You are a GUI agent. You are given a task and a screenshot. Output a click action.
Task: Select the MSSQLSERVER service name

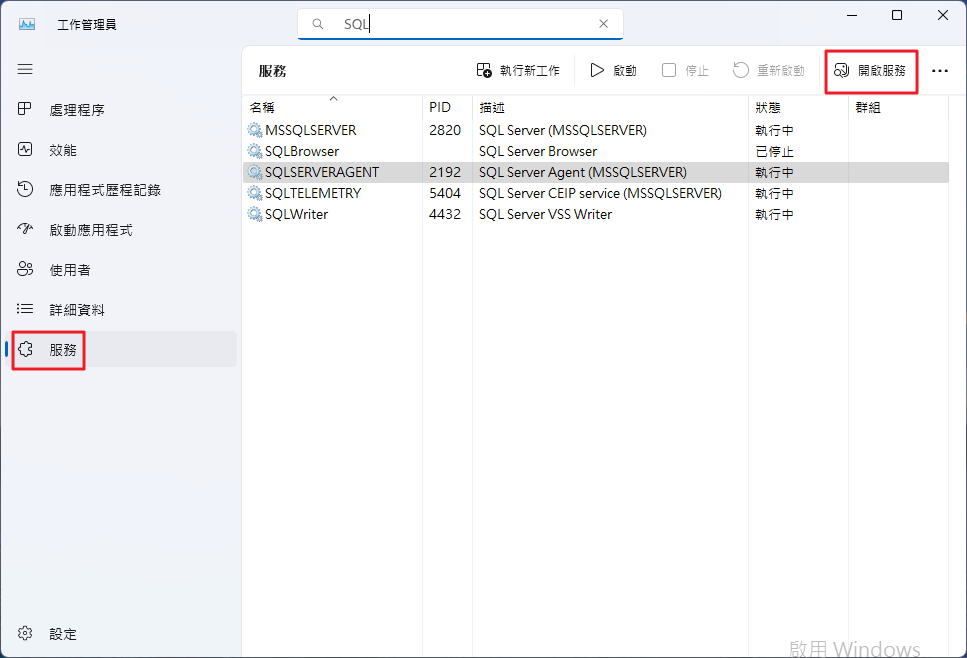pos(311,130)
